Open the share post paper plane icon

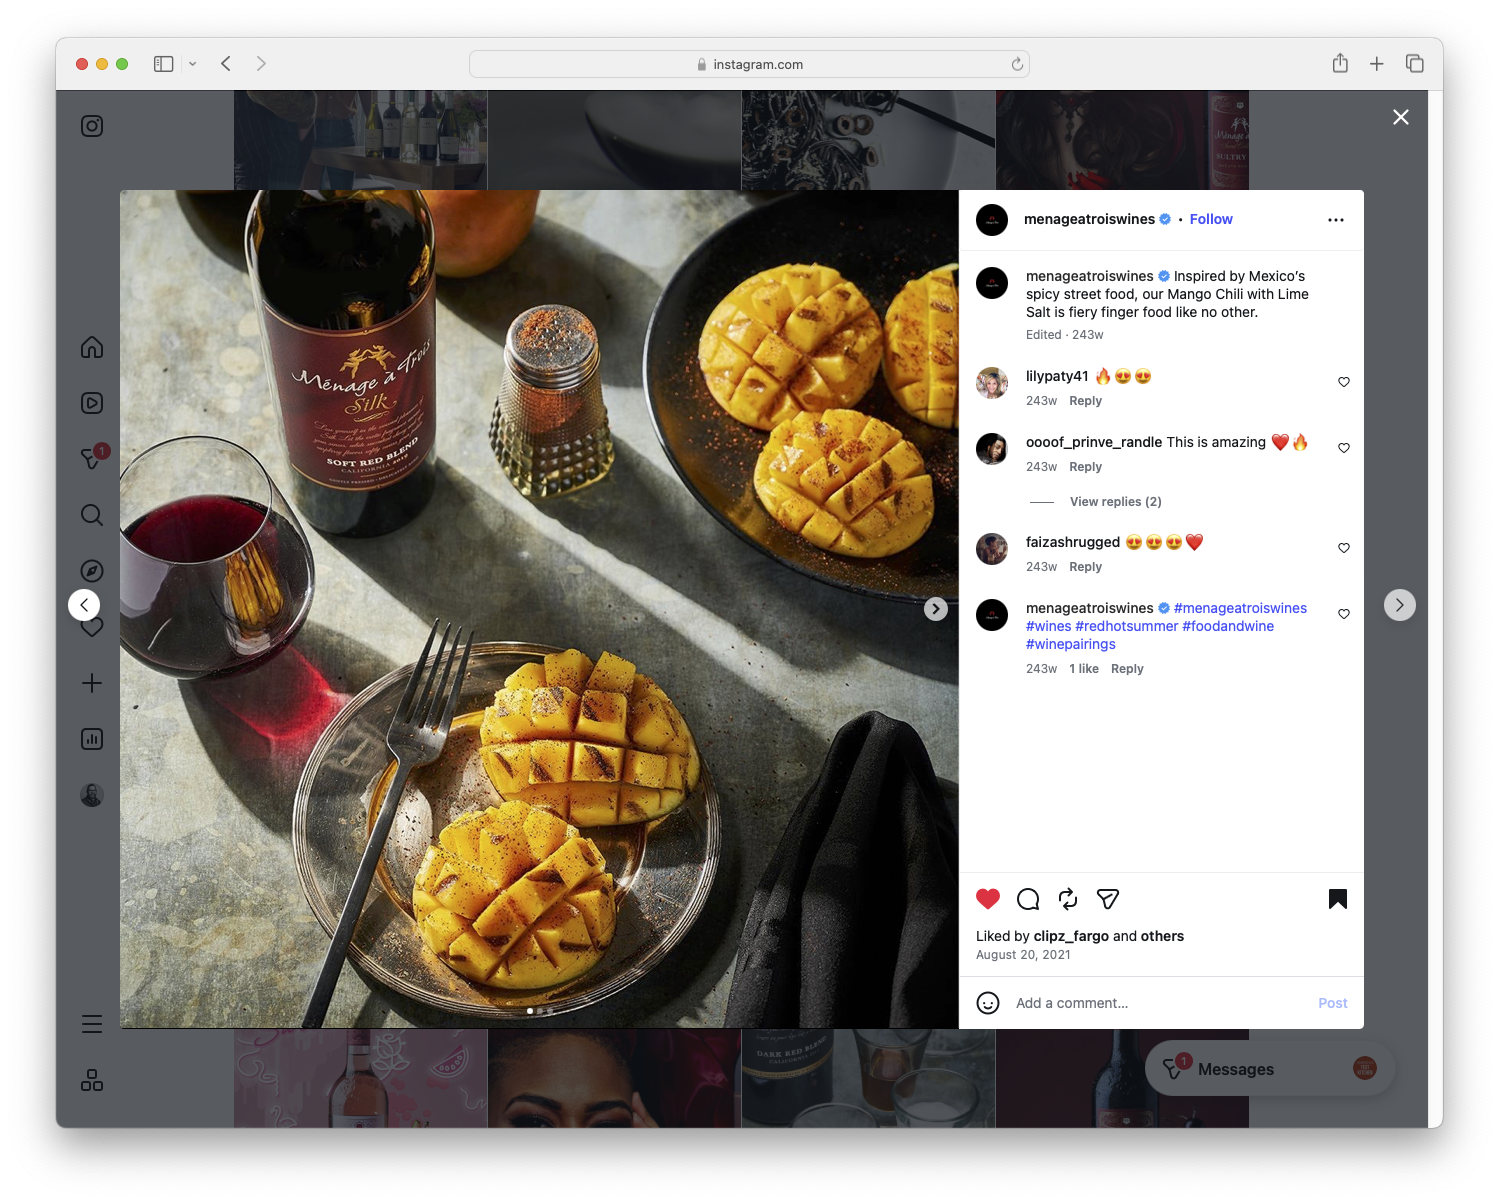pyautogui.click(x=1107, y=899)
